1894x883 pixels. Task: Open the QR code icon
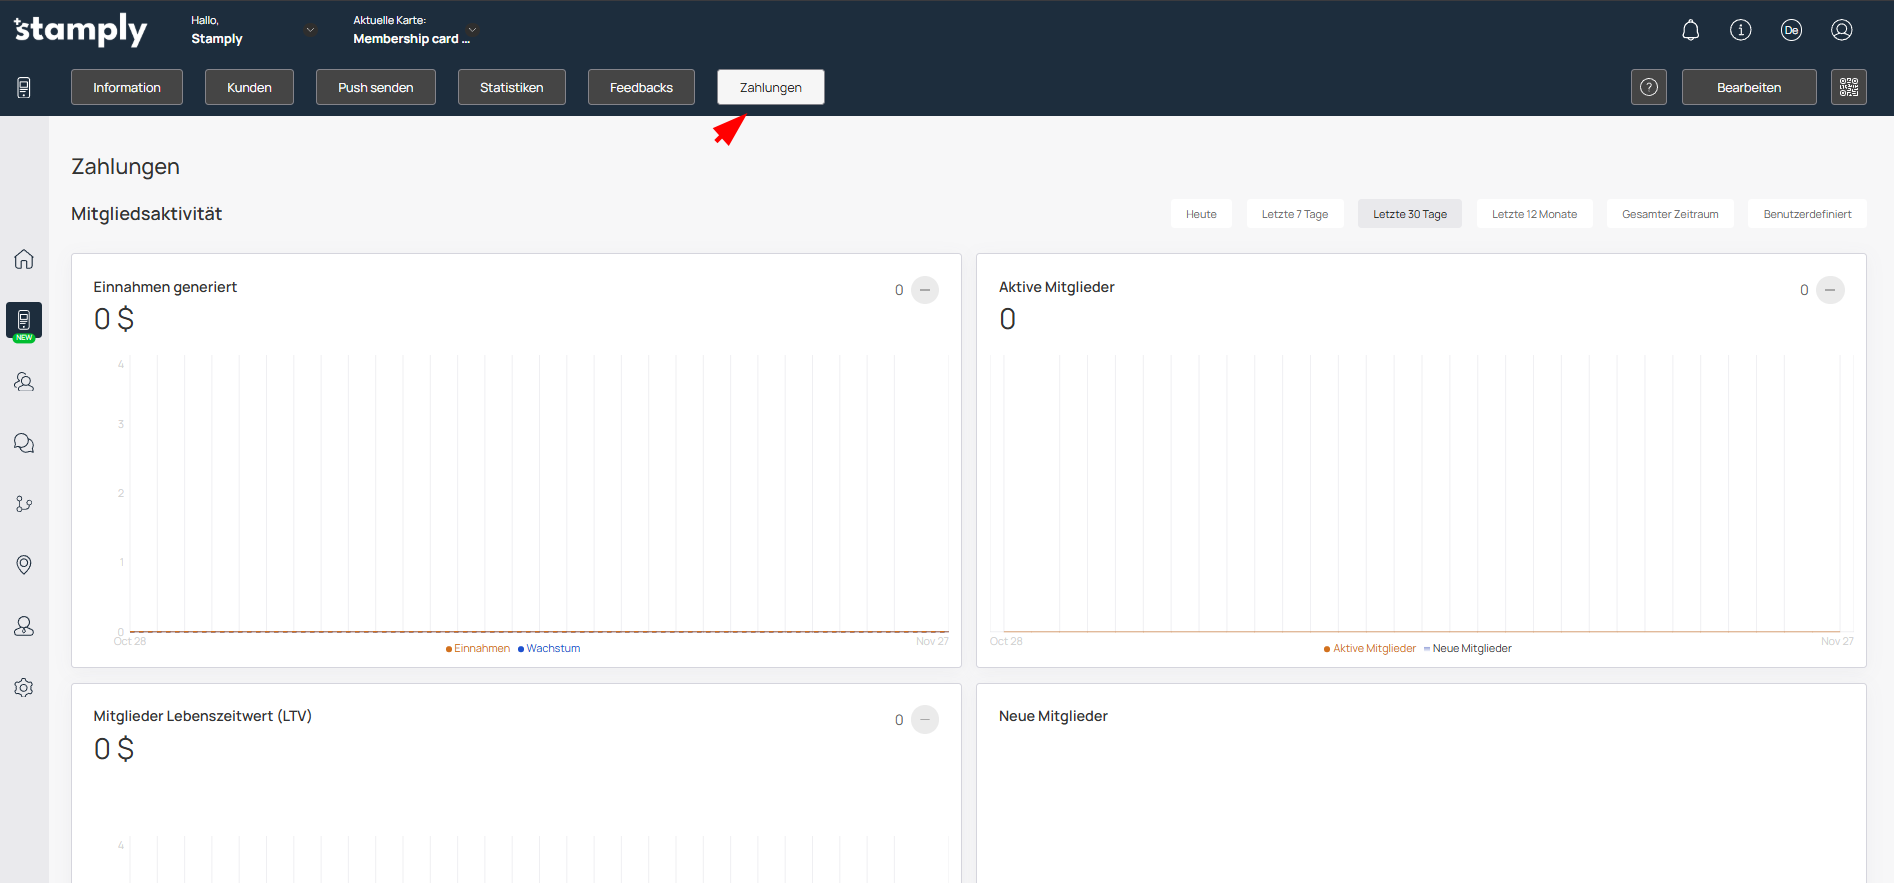click(1848, 87)
